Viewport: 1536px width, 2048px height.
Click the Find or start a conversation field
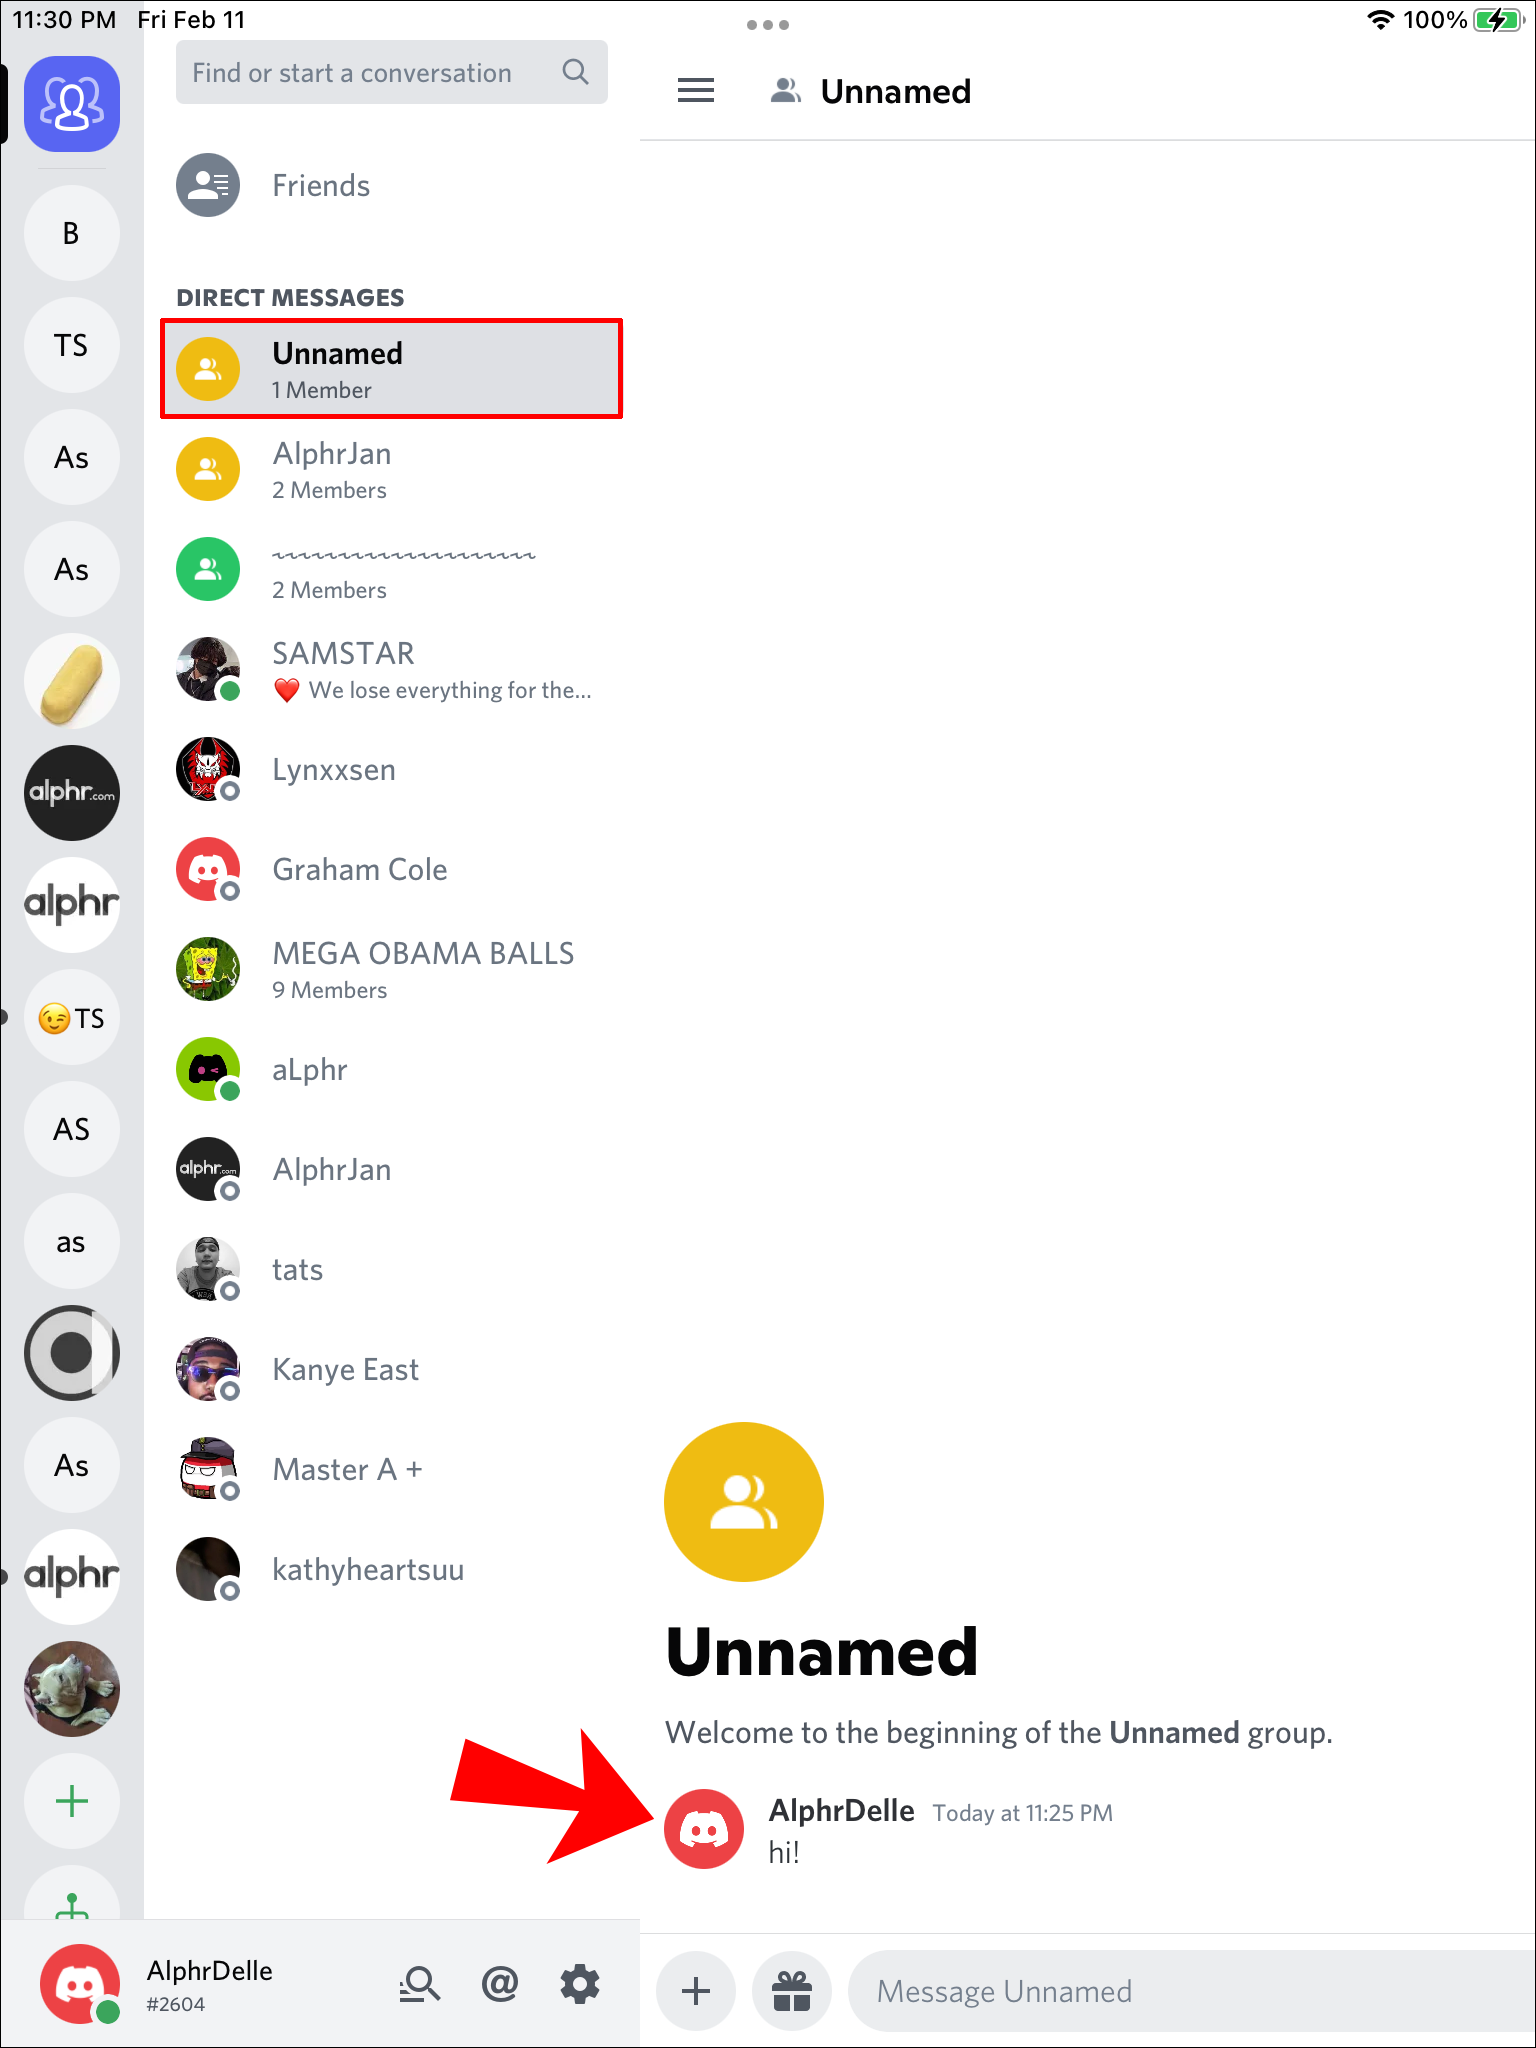pos(392,72)
